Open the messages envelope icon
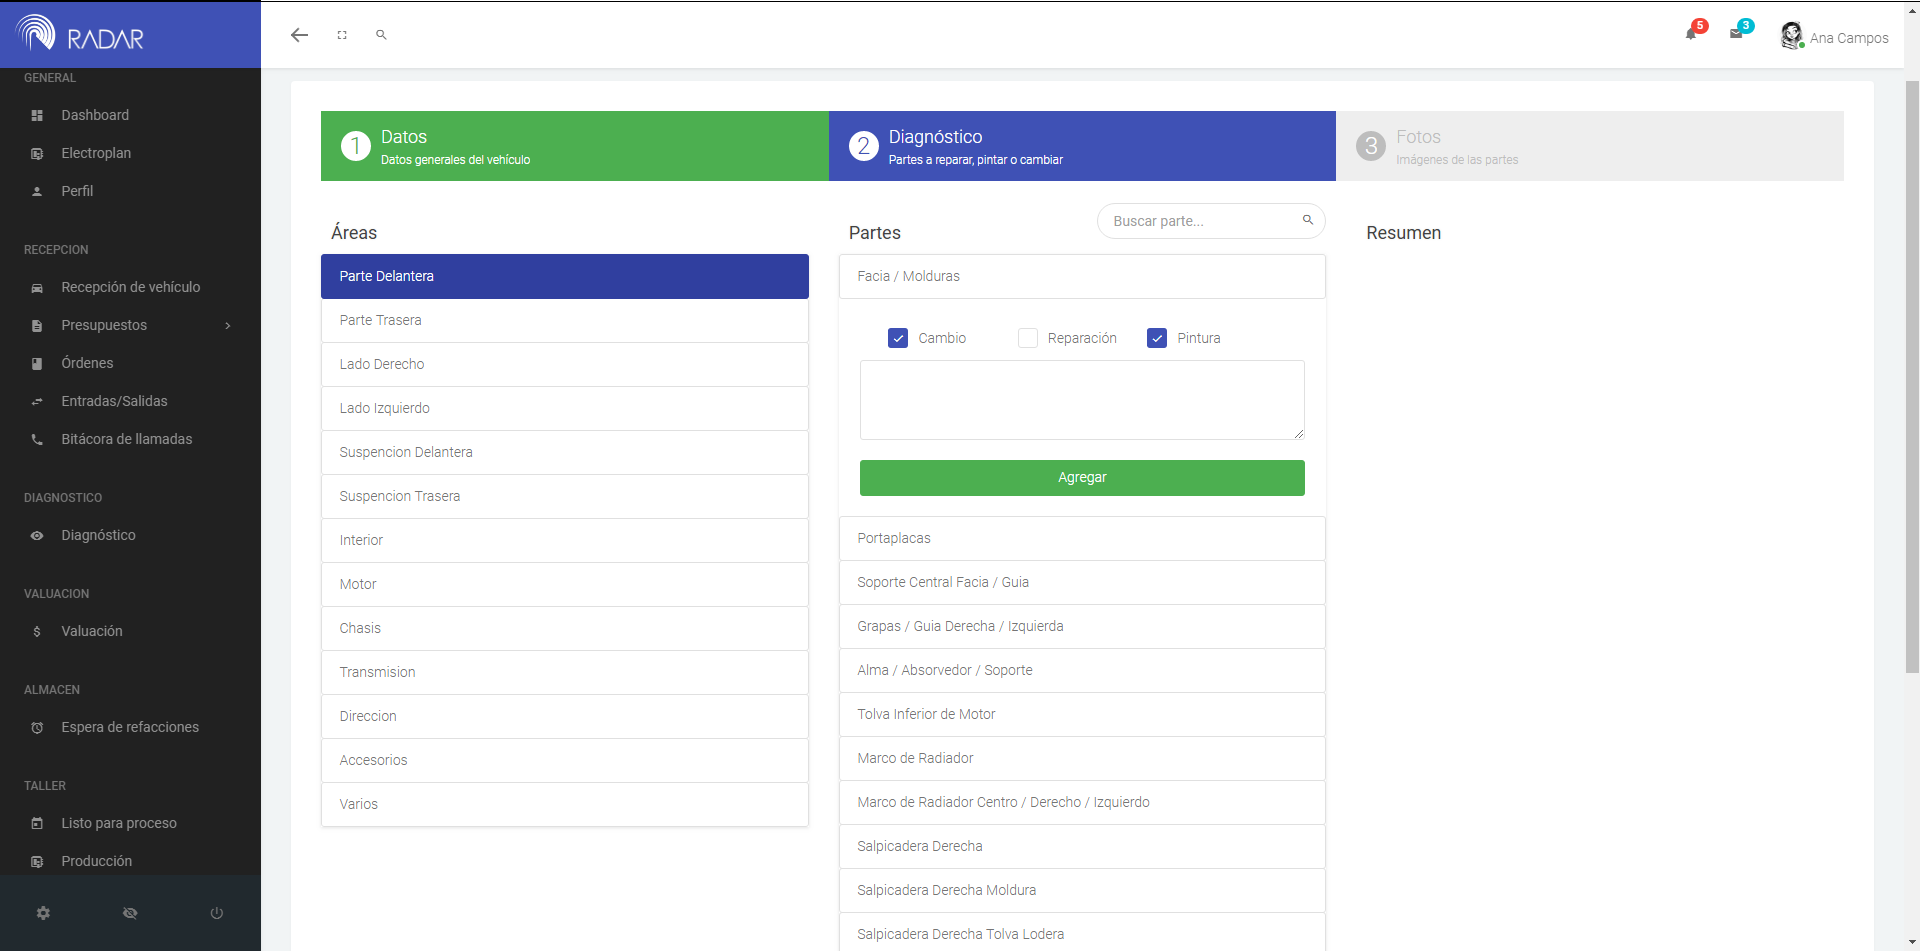The width and height of the screenshot is (1920, 951). (1736, 33)
